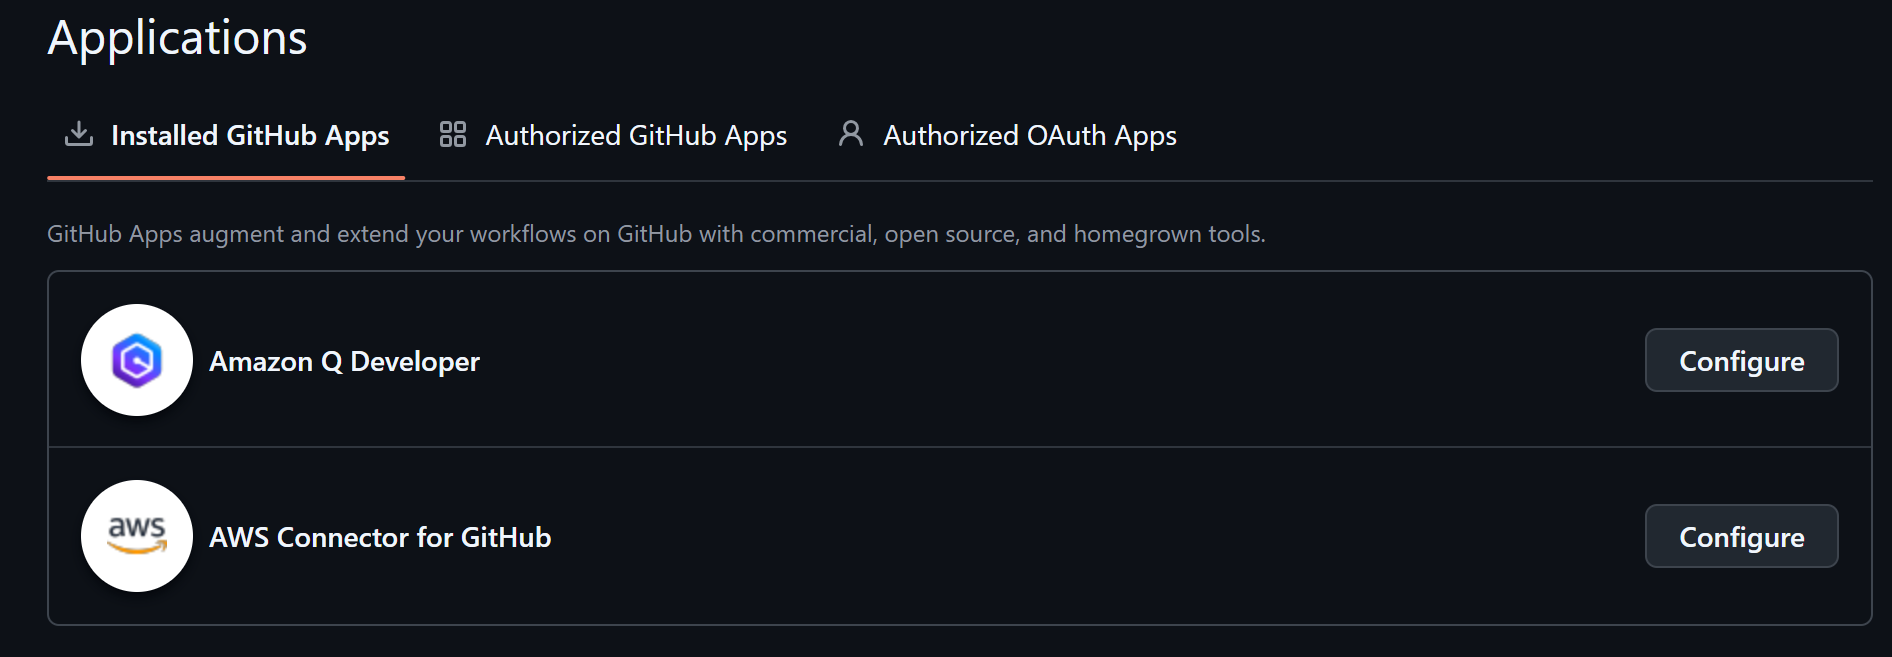
Task: Click the Amazon Q Developer list row
Action: point(900,360)
